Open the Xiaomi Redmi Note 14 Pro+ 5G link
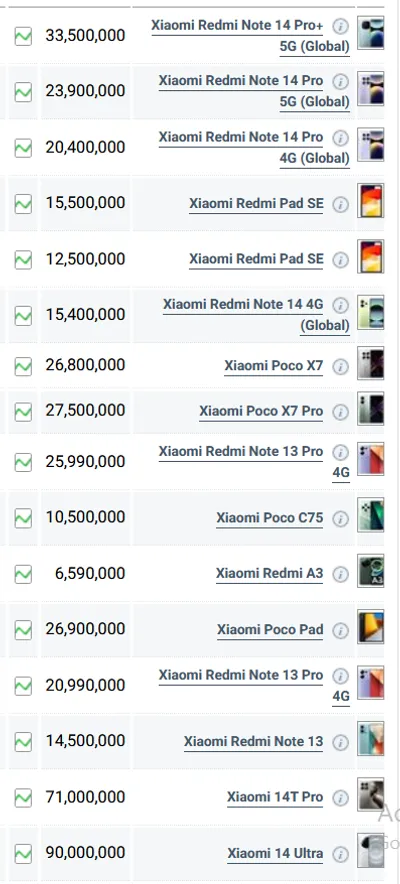 (251, 36)
